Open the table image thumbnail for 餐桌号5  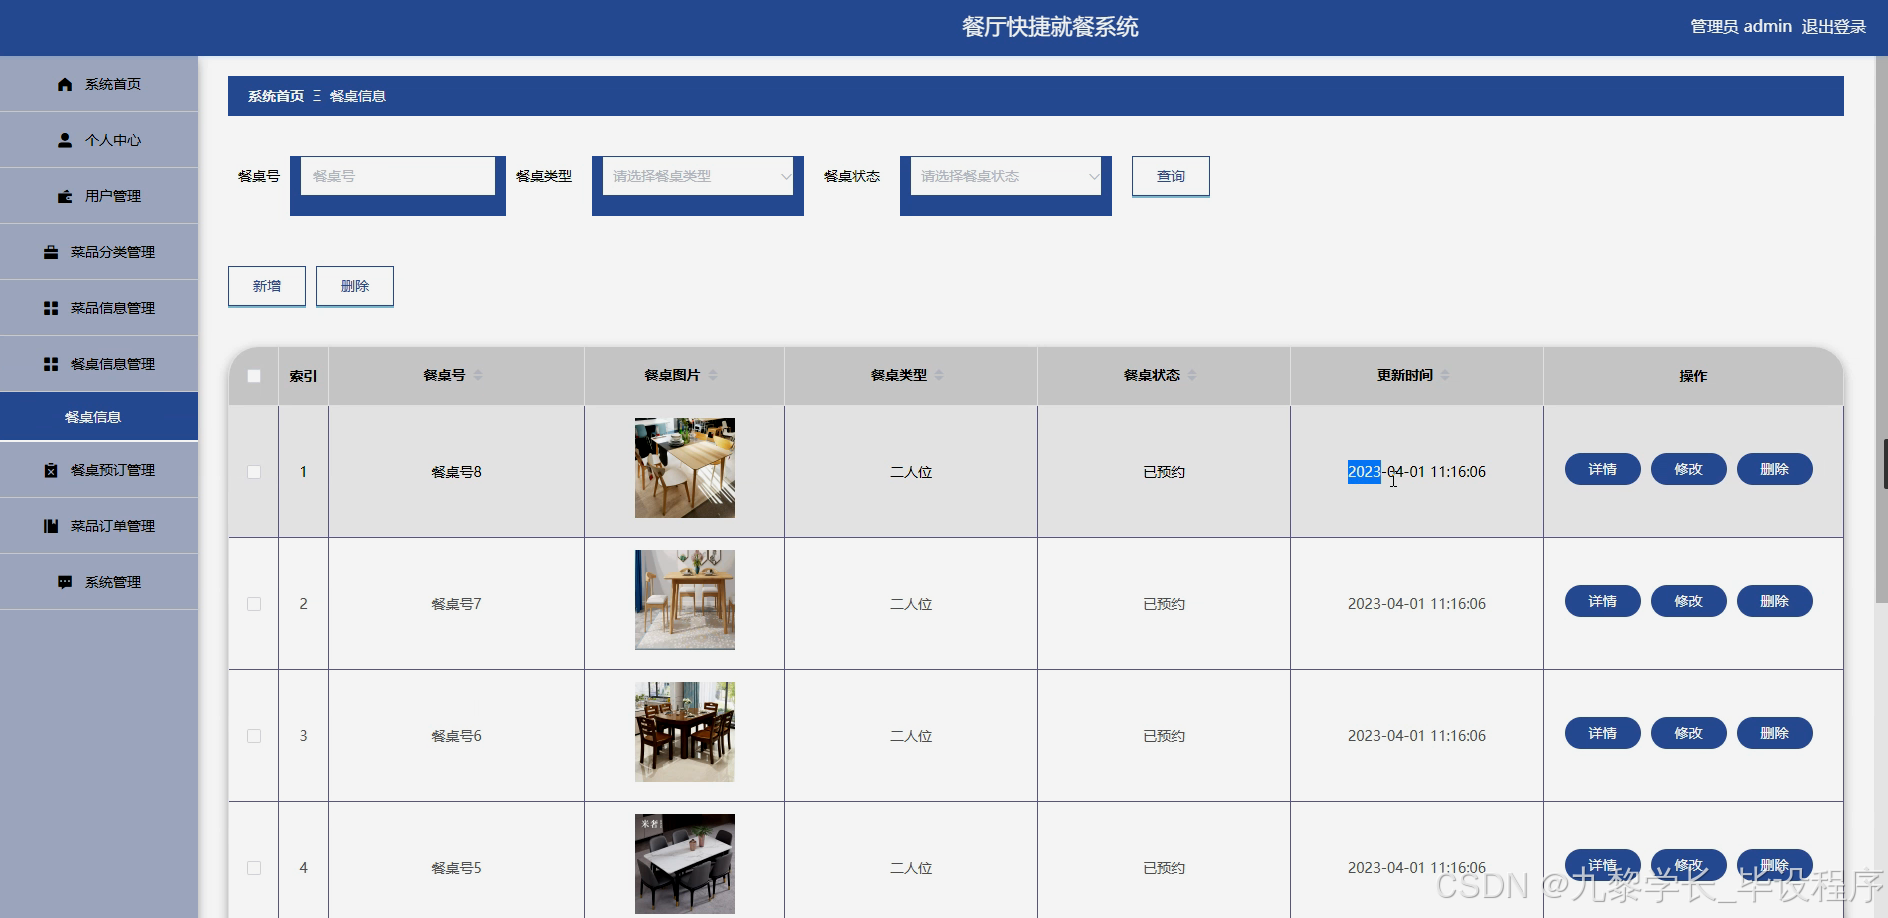tap(685, 864)
